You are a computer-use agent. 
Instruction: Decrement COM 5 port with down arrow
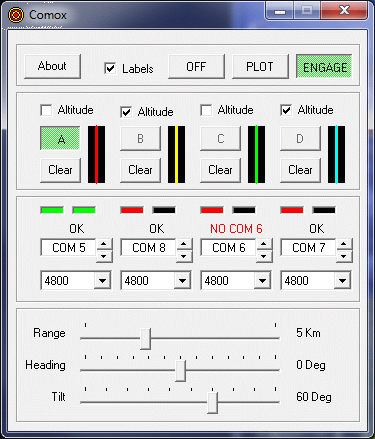click(104, 256)
